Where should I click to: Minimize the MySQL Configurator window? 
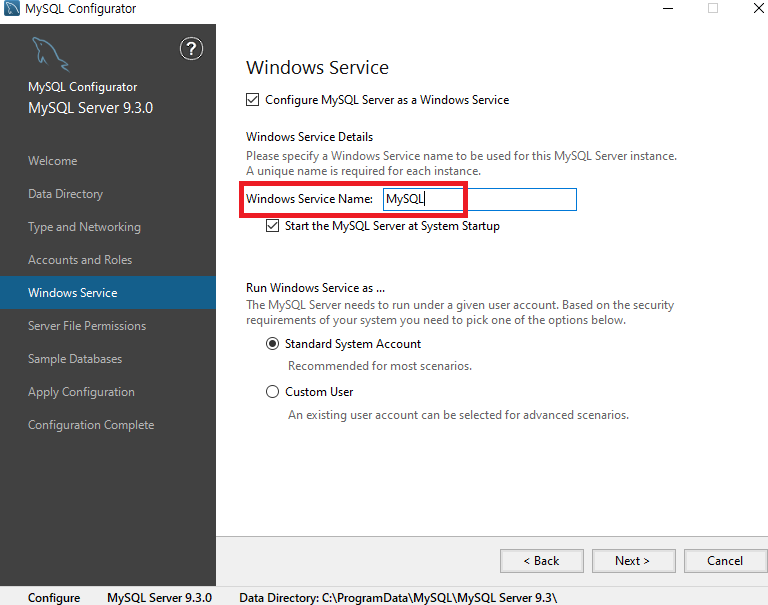668,8
